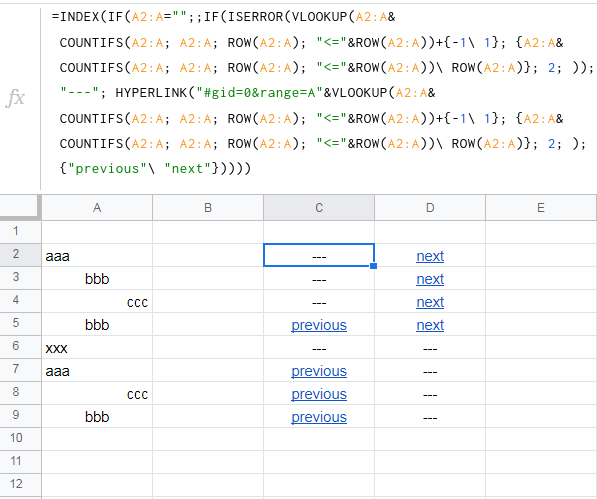Select row 8 header
The width and height of the screenshot is (597, 499).
[20, 392]
